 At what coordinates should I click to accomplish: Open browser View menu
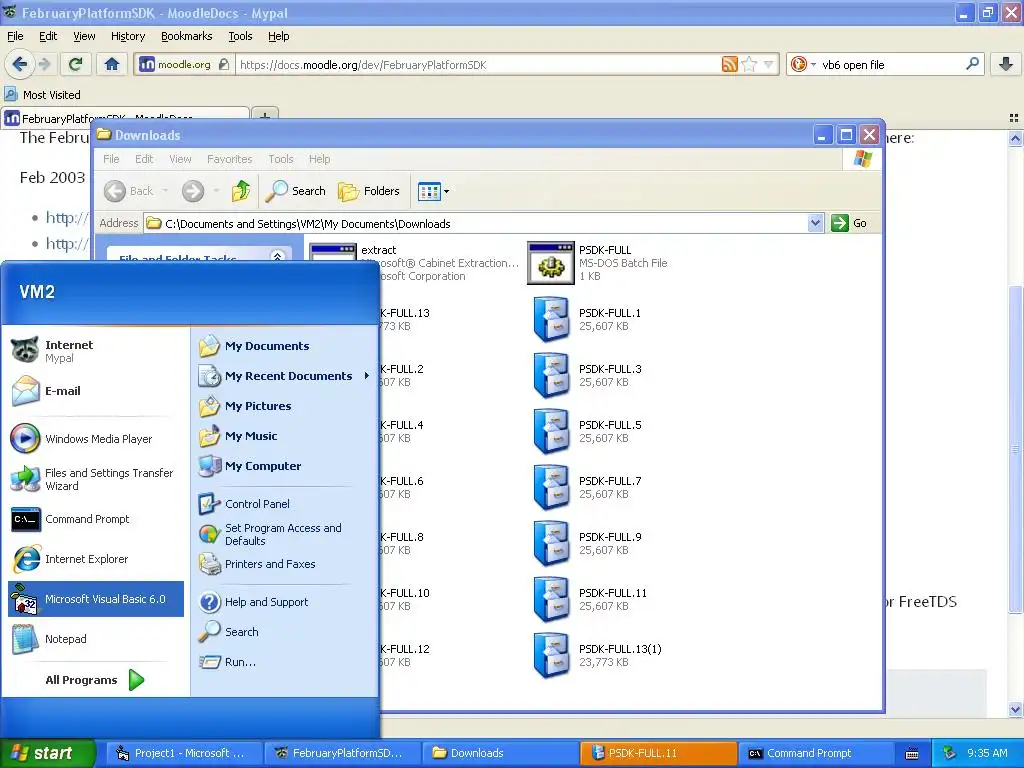point(84,36)
